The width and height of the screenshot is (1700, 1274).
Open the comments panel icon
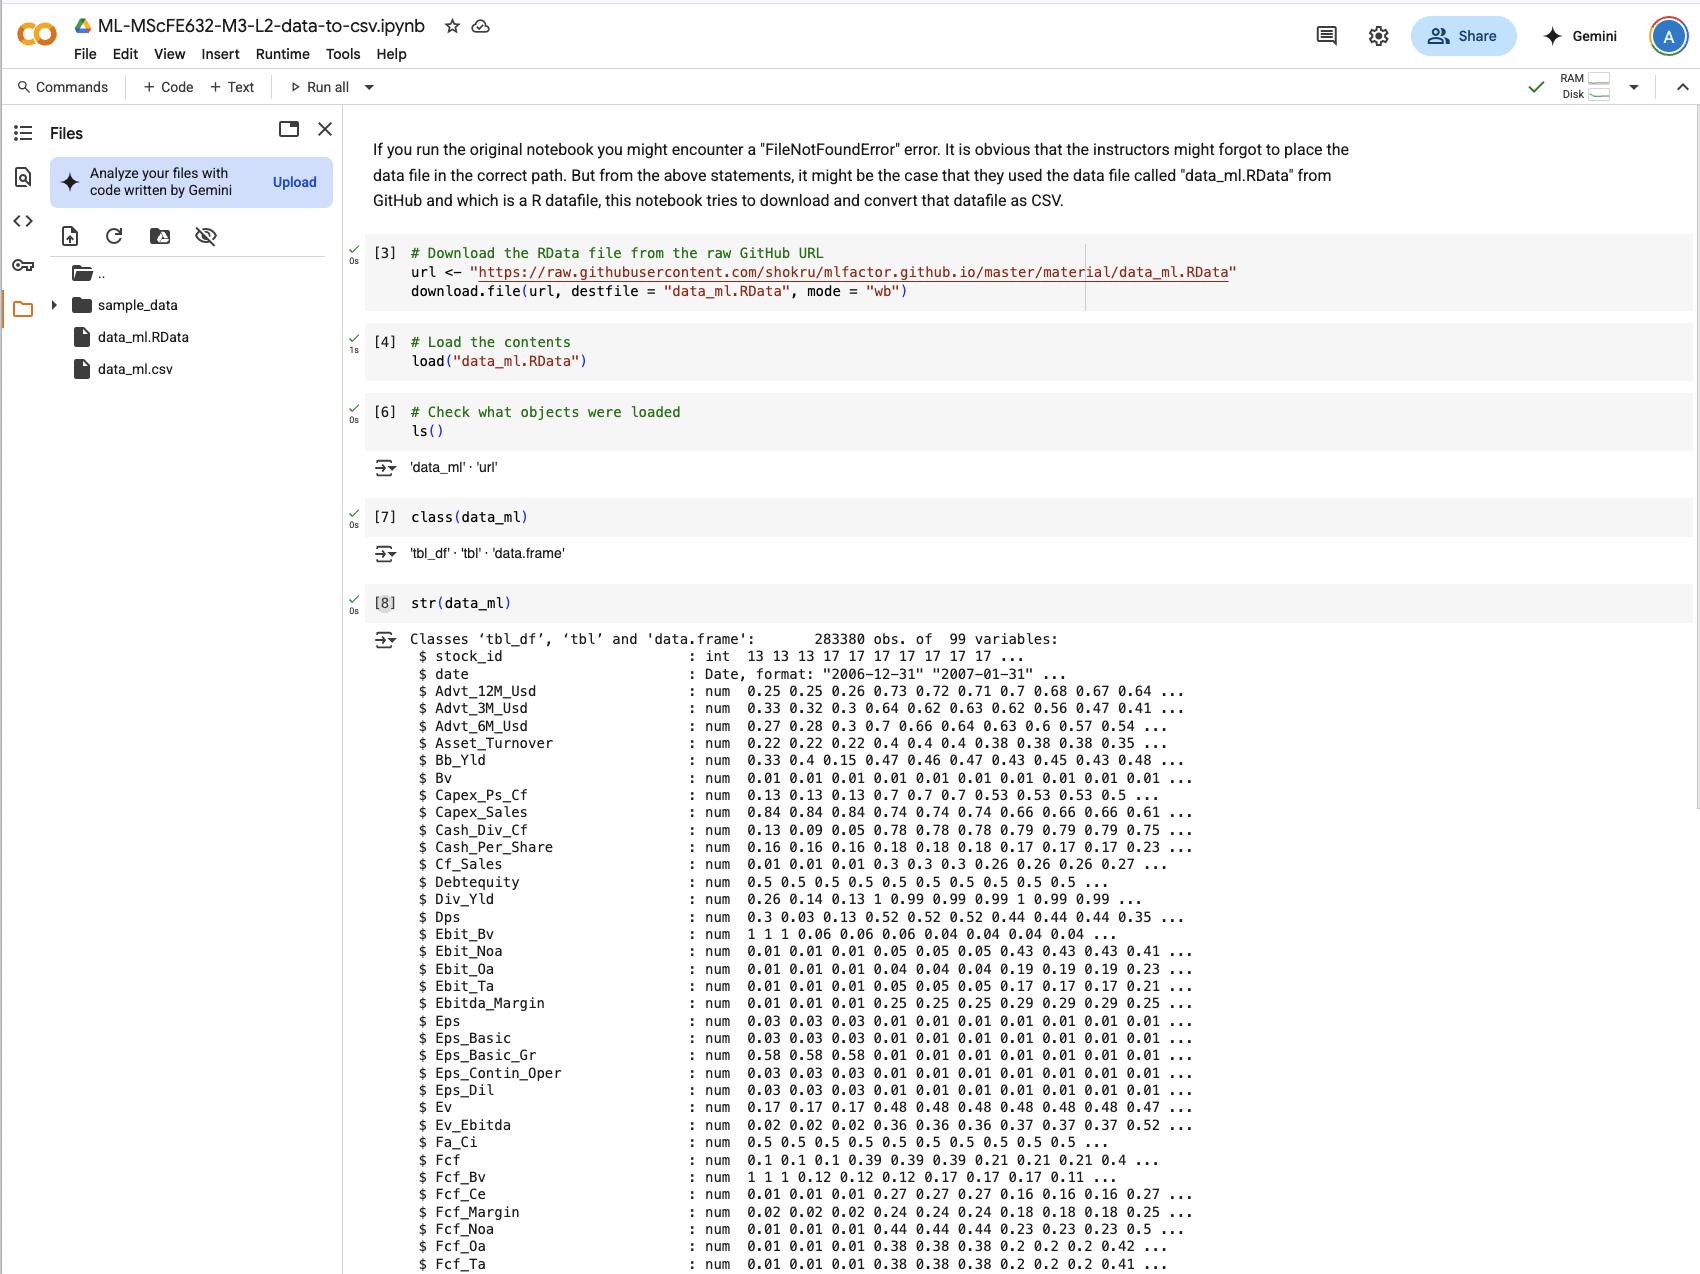(x=1327, y=36)
